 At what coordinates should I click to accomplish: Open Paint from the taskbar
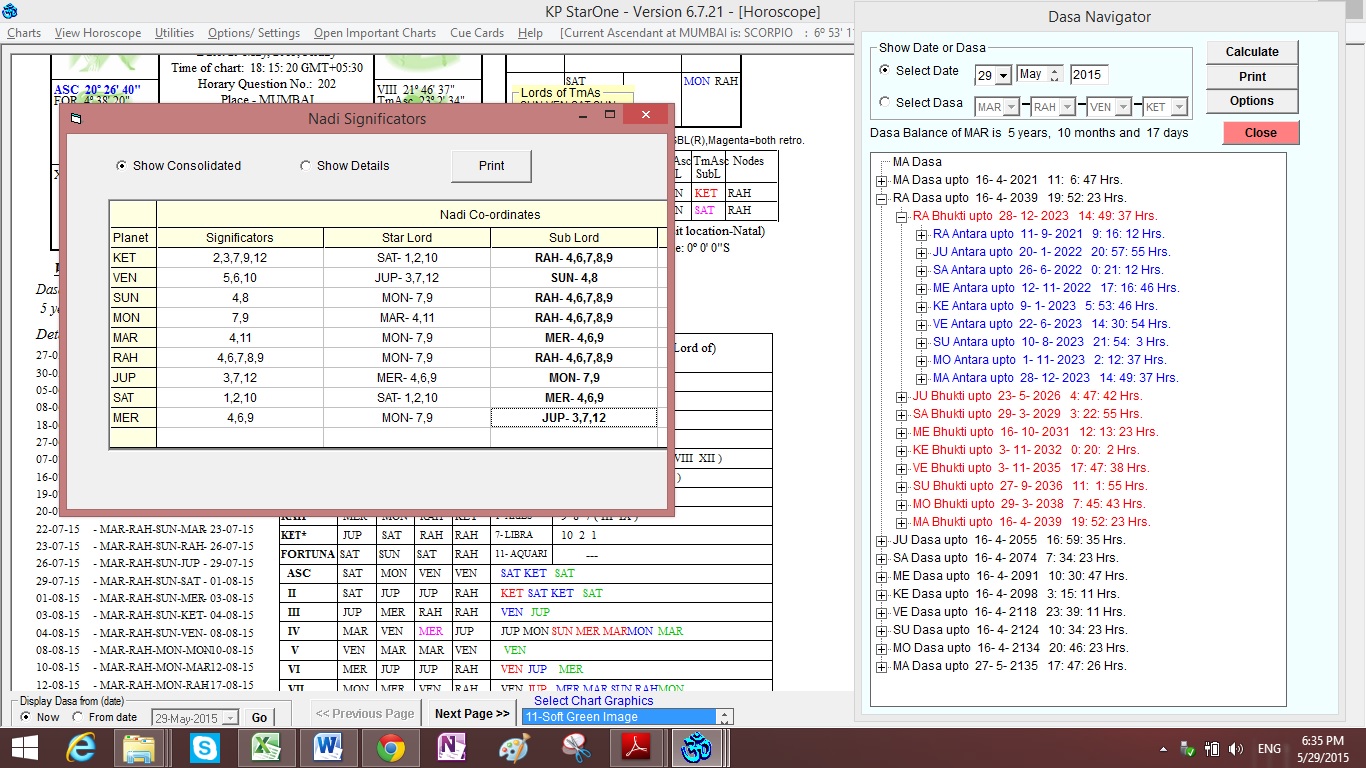pos(514,747)
